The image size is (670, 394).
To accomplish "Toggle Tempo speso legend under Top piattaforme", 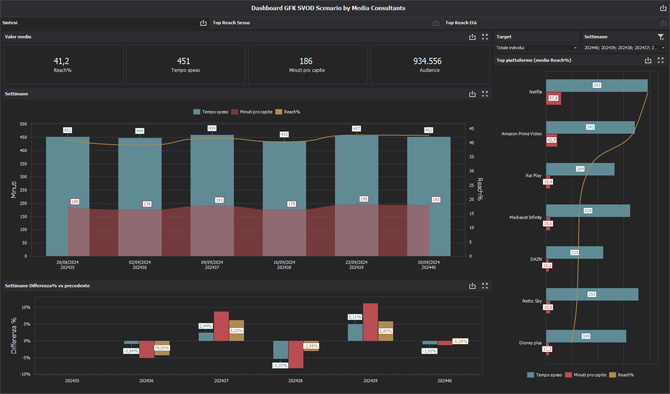I will click(x=544, y=375).
